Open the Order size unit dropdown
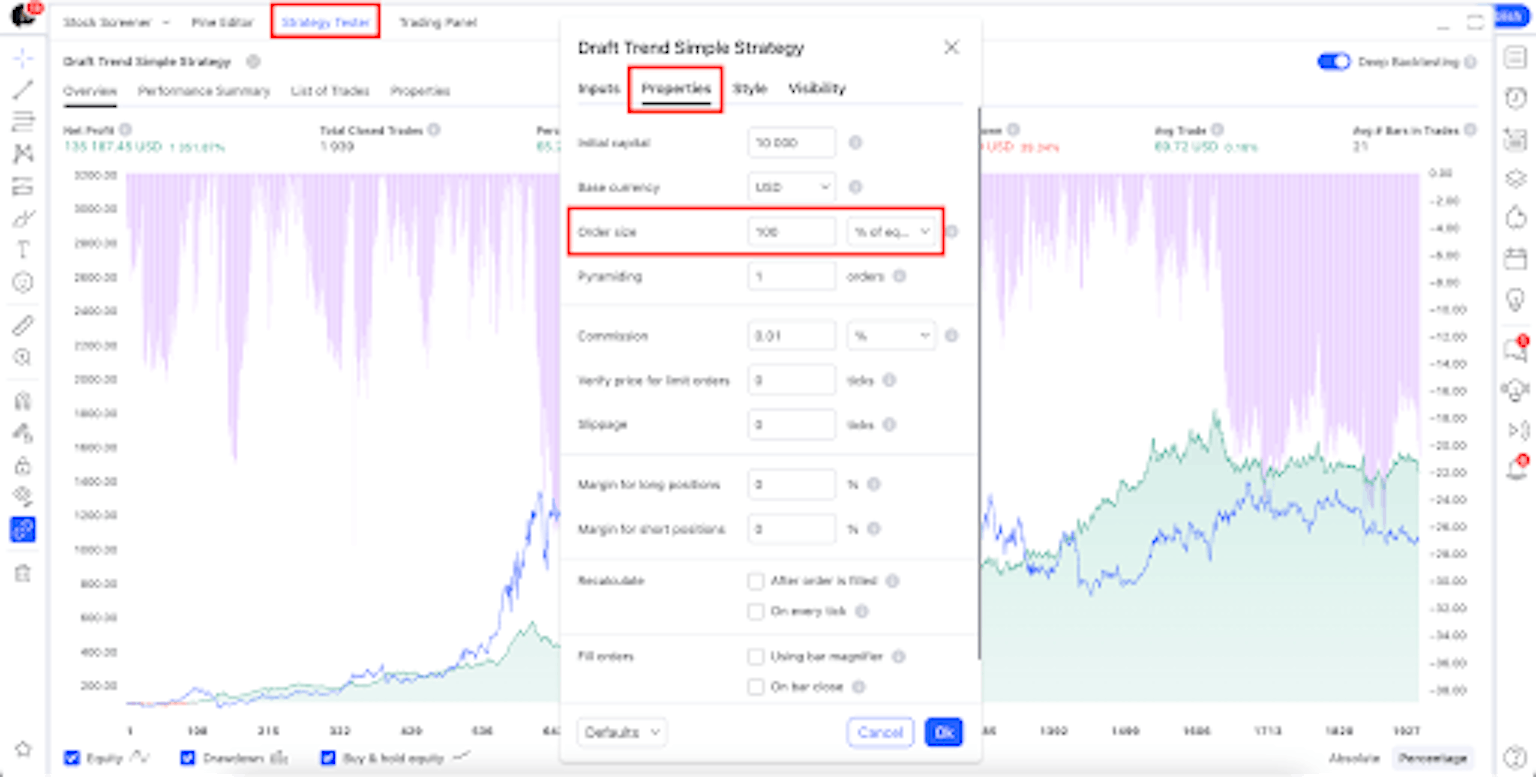 click(890, 232)
